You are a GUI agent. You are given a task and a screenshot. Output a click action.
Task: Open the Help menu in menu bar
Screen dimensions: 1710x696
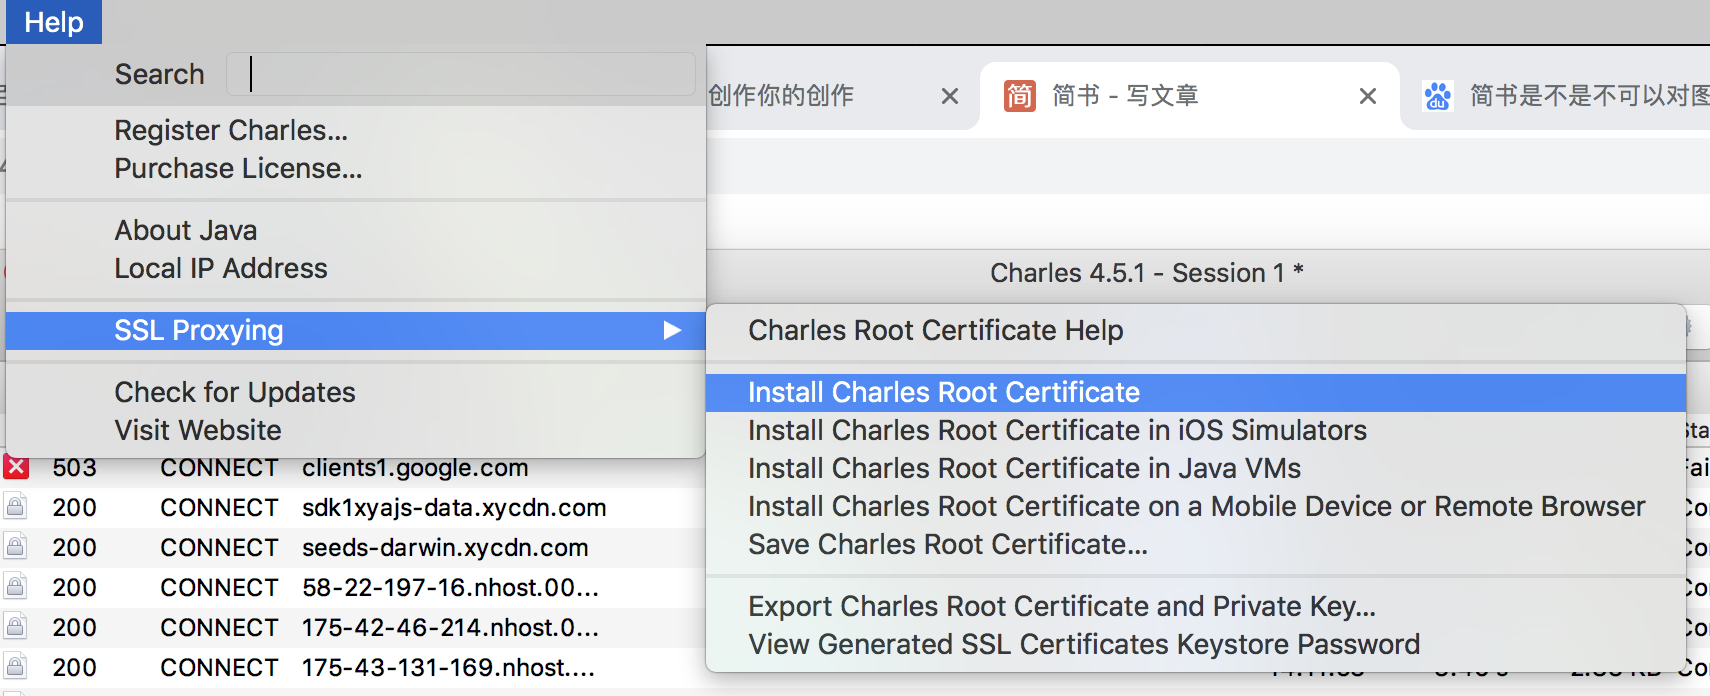tap(54, 22)
